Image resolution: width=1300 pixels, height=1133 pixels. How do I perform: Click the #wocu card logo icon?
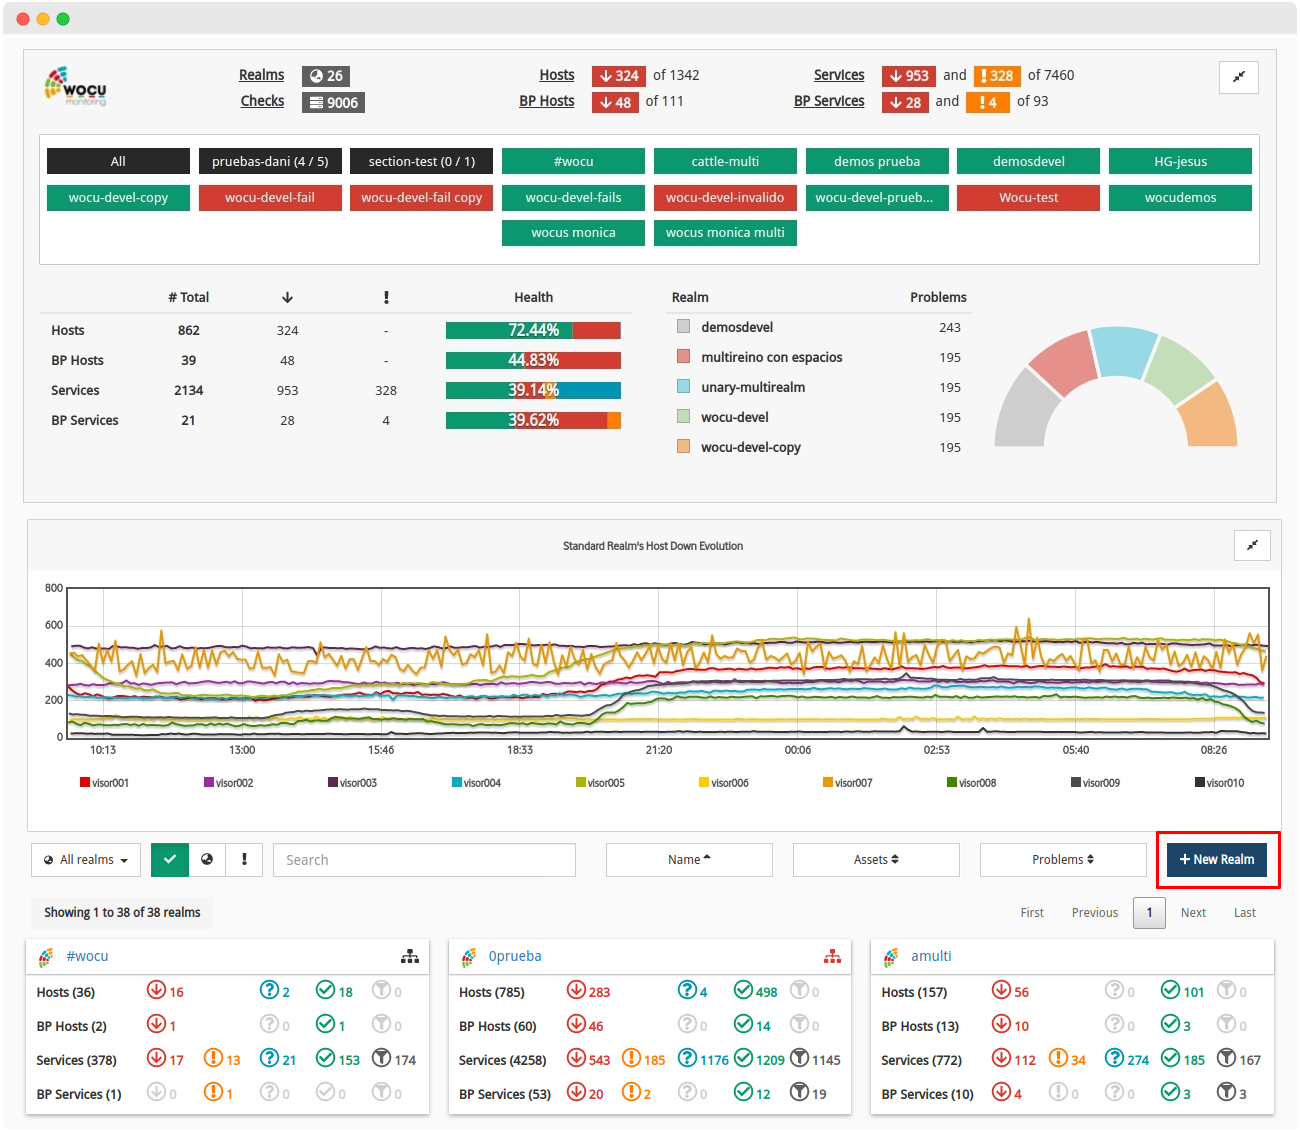pos(46,957)
